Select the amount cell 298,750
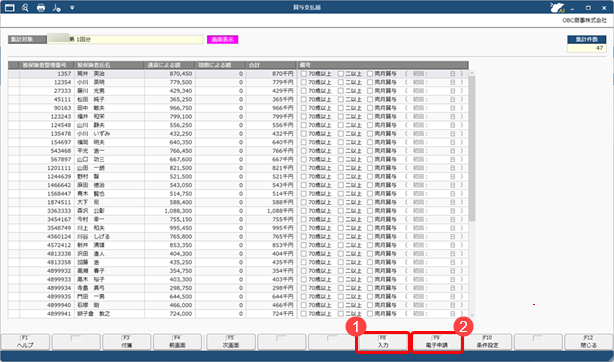This screenshot has width=614, height=362. 170,288
